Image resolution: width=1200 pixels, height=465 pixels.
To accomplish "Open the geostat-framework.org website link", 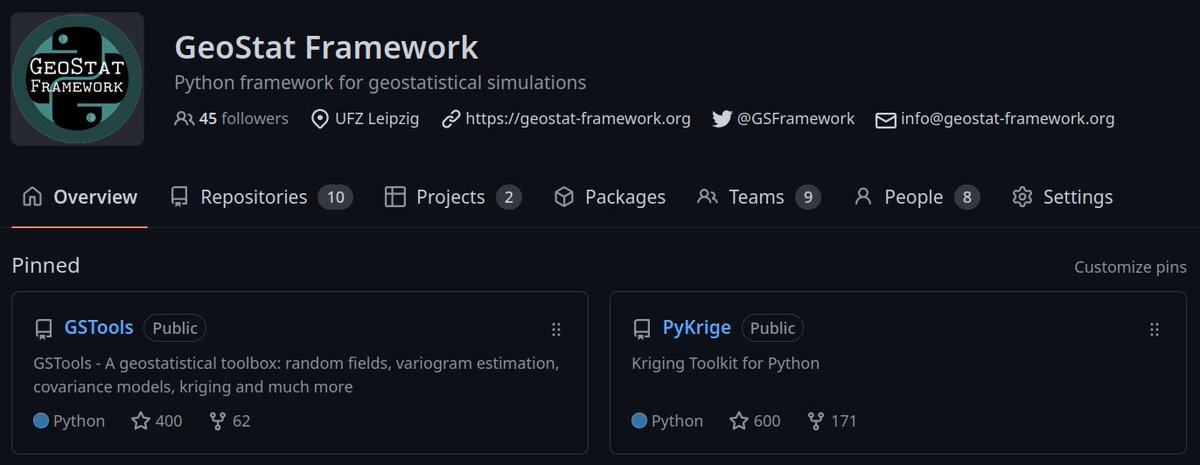I will click(578, 118).
